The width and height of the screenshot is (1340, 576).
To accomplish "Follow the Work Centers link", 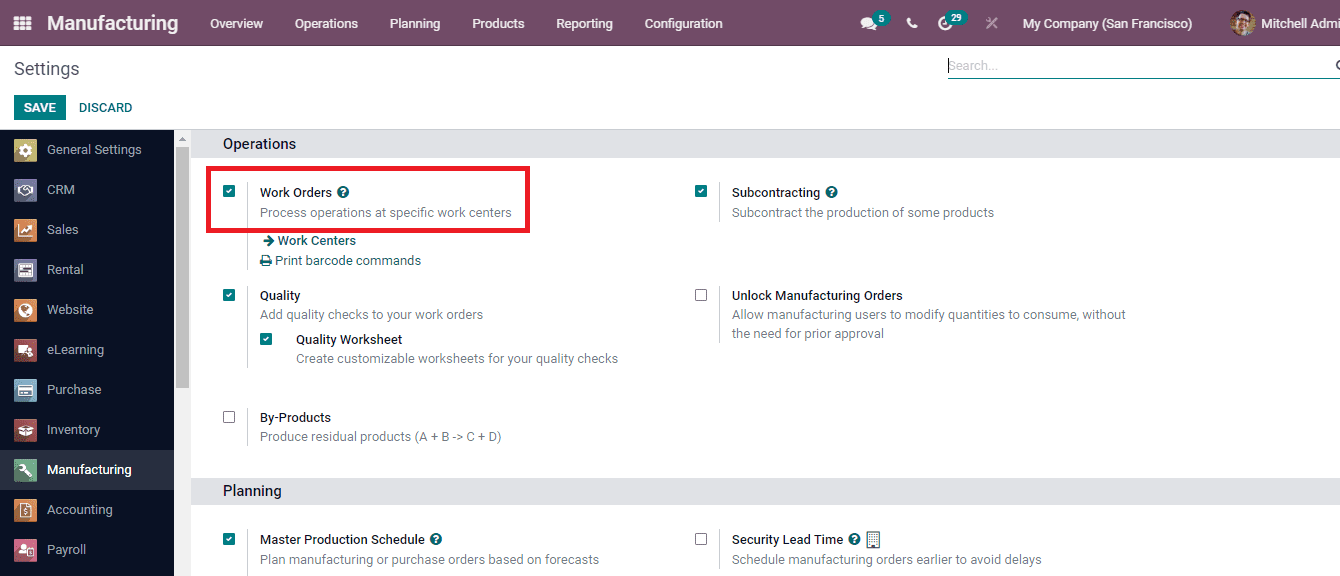I will tap(316, 240).
